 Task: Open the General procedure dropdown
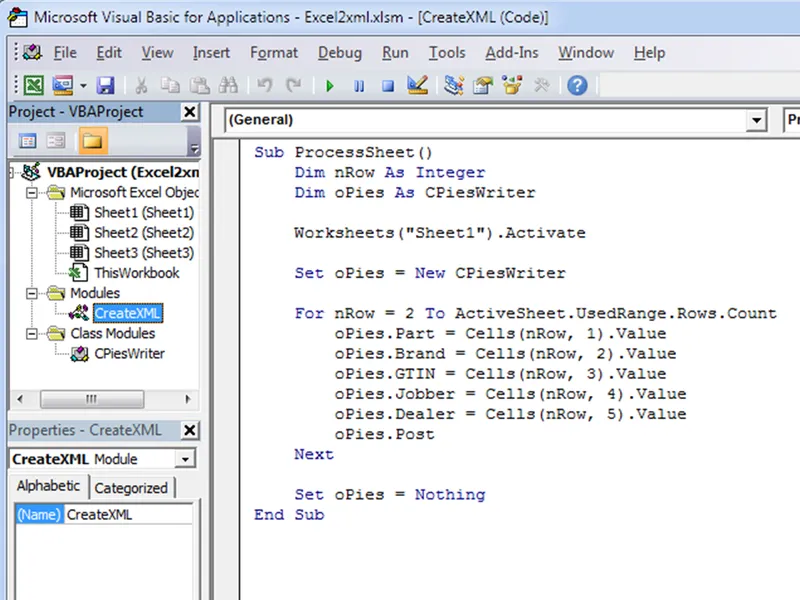tap(758, 120)
